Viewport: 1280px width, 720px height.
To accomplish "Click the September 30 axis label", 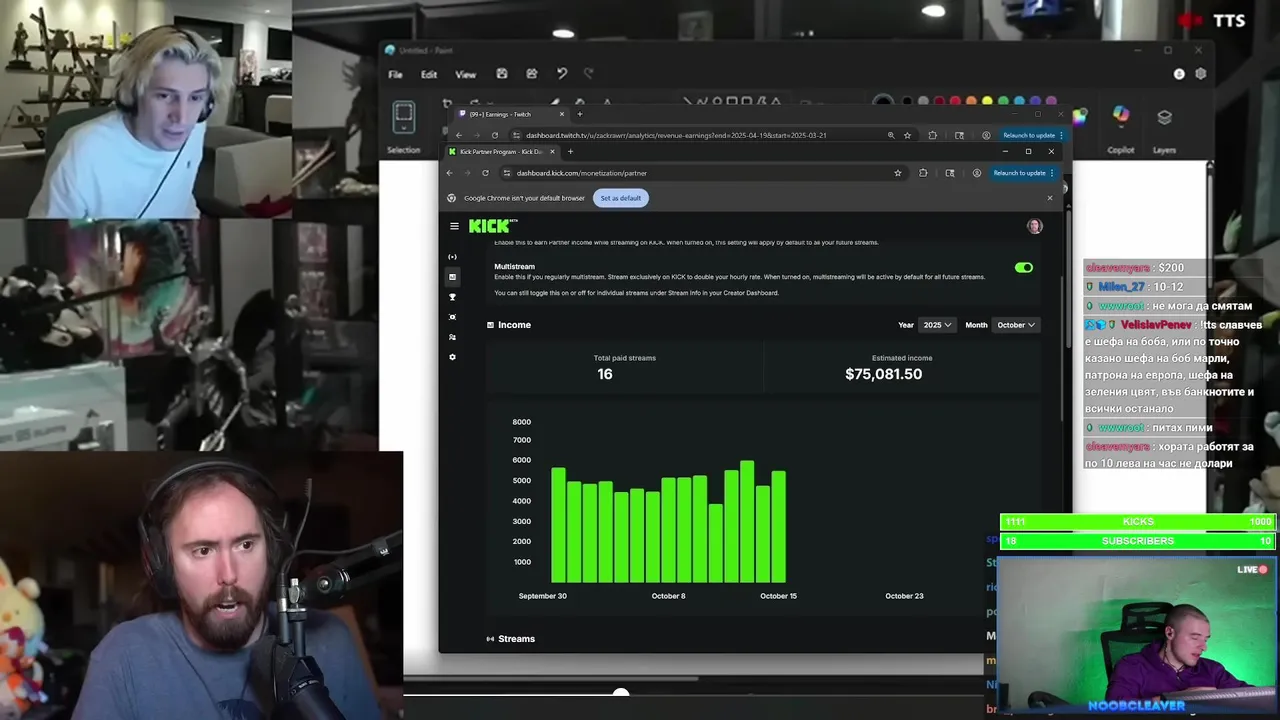I will [x=543, y=596].
